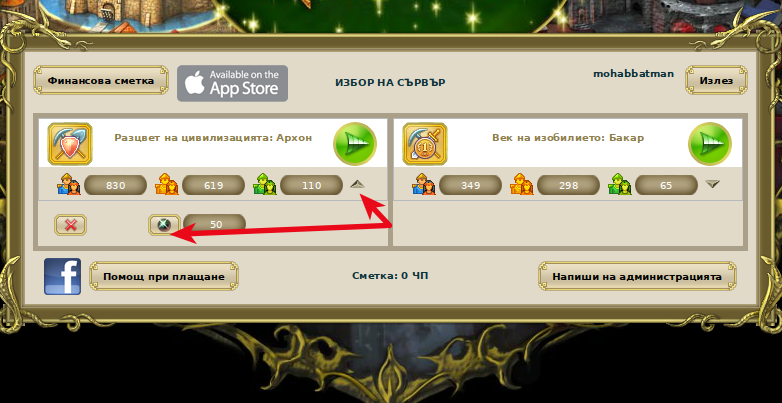Open the Финансова сметка button

[x=101, y=80]
